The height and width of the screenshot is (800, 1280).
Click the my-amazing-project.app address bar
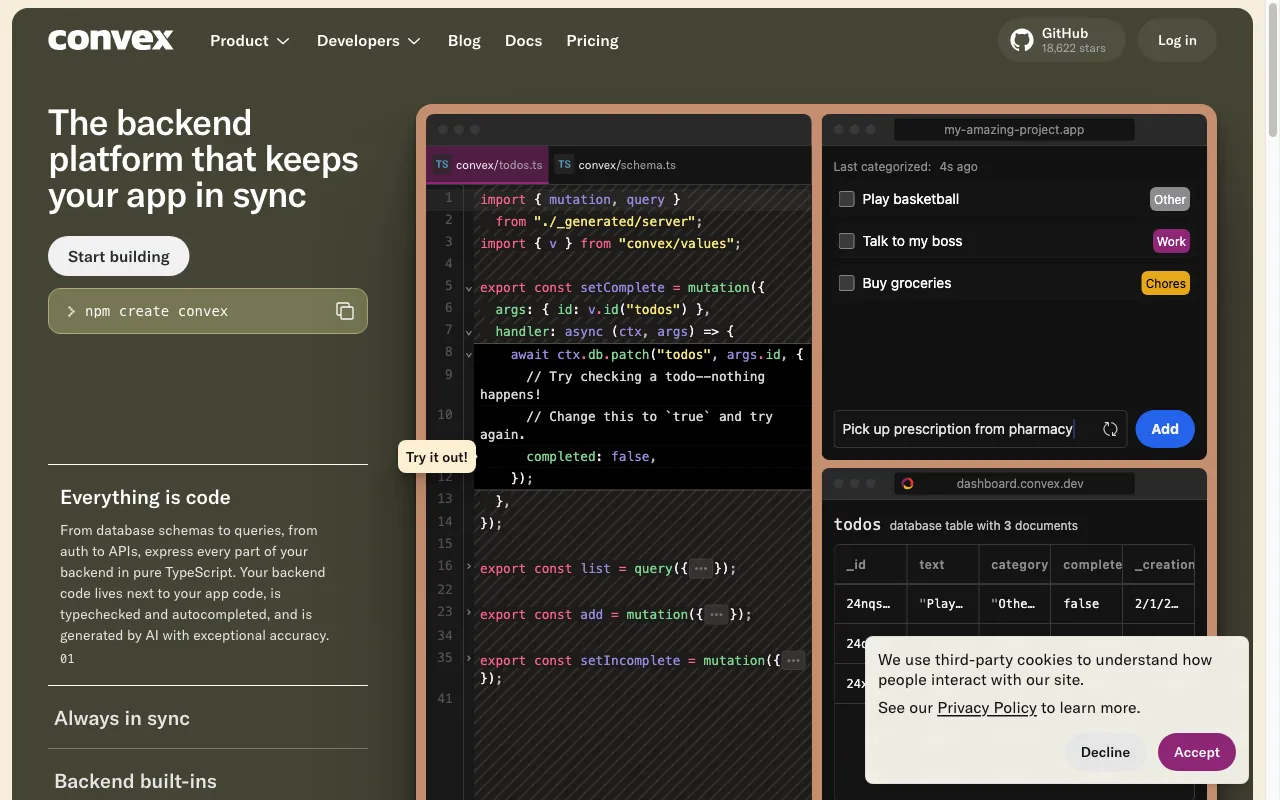[1014, 130]
